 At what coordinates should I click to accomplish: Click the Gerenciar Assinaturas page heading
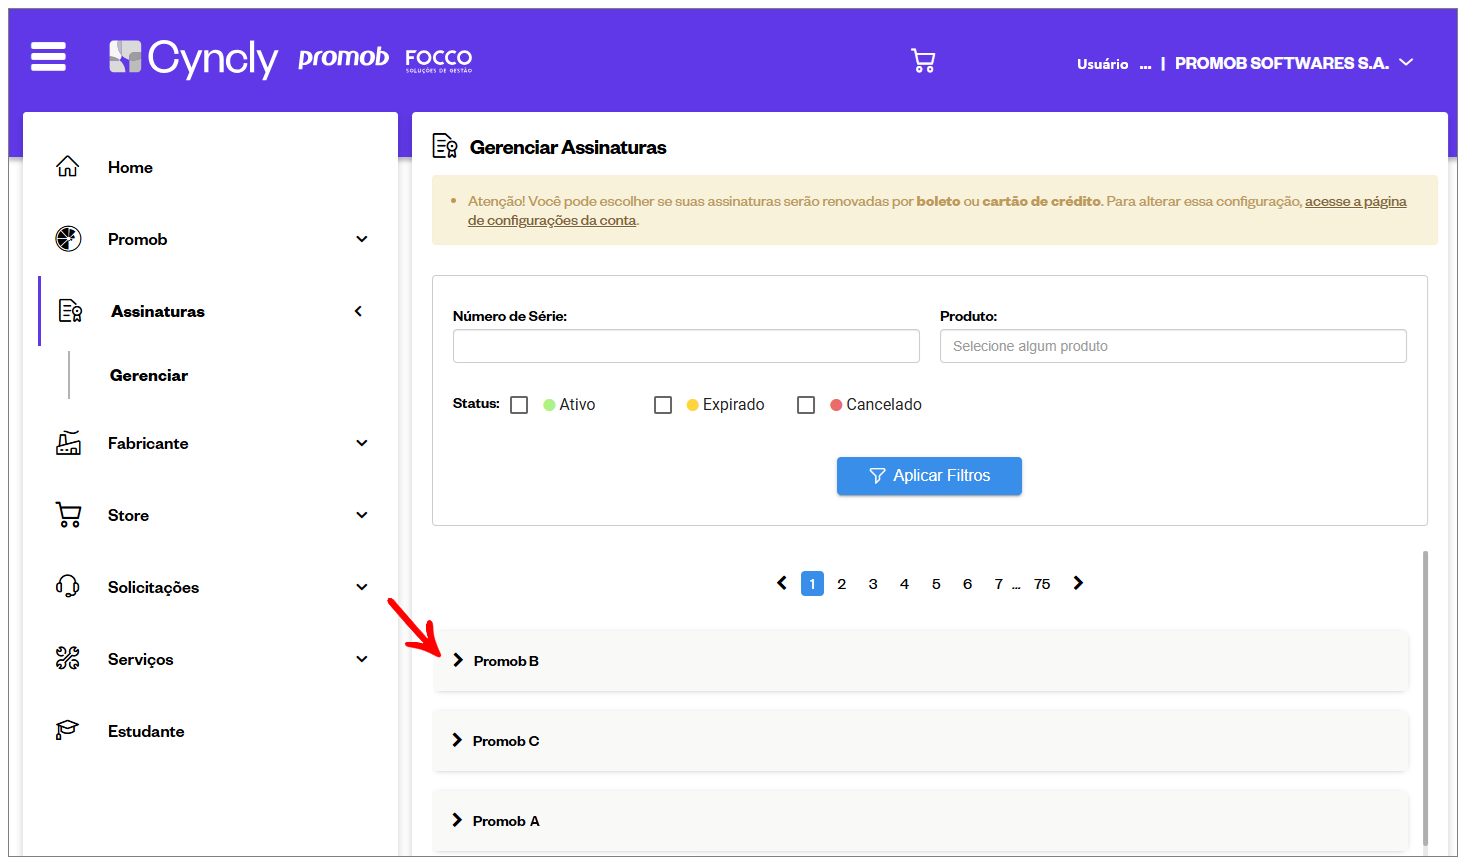(x=568, y=147)
